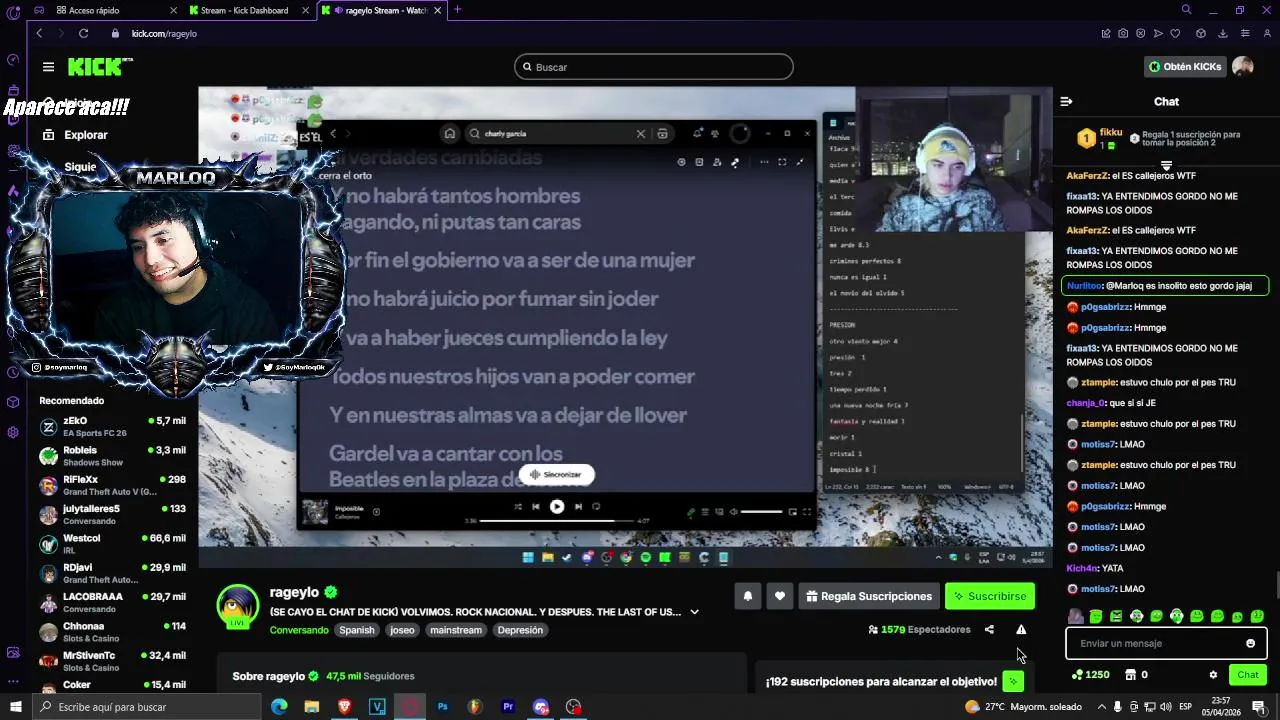Image resolution: width=1280 pixels, height=720 pixels.
Task: Open the Windows notification center
Action: 1259,707
